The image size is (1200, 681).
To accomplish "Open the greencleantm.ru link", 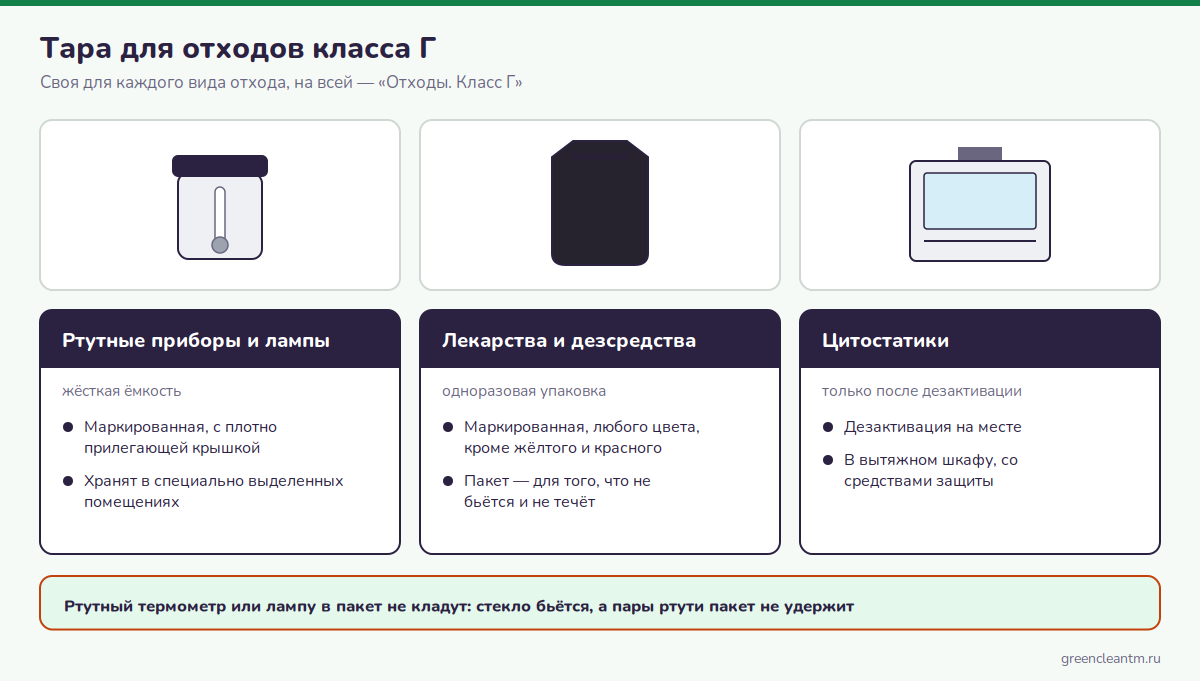I will (x=1111, y=659).
